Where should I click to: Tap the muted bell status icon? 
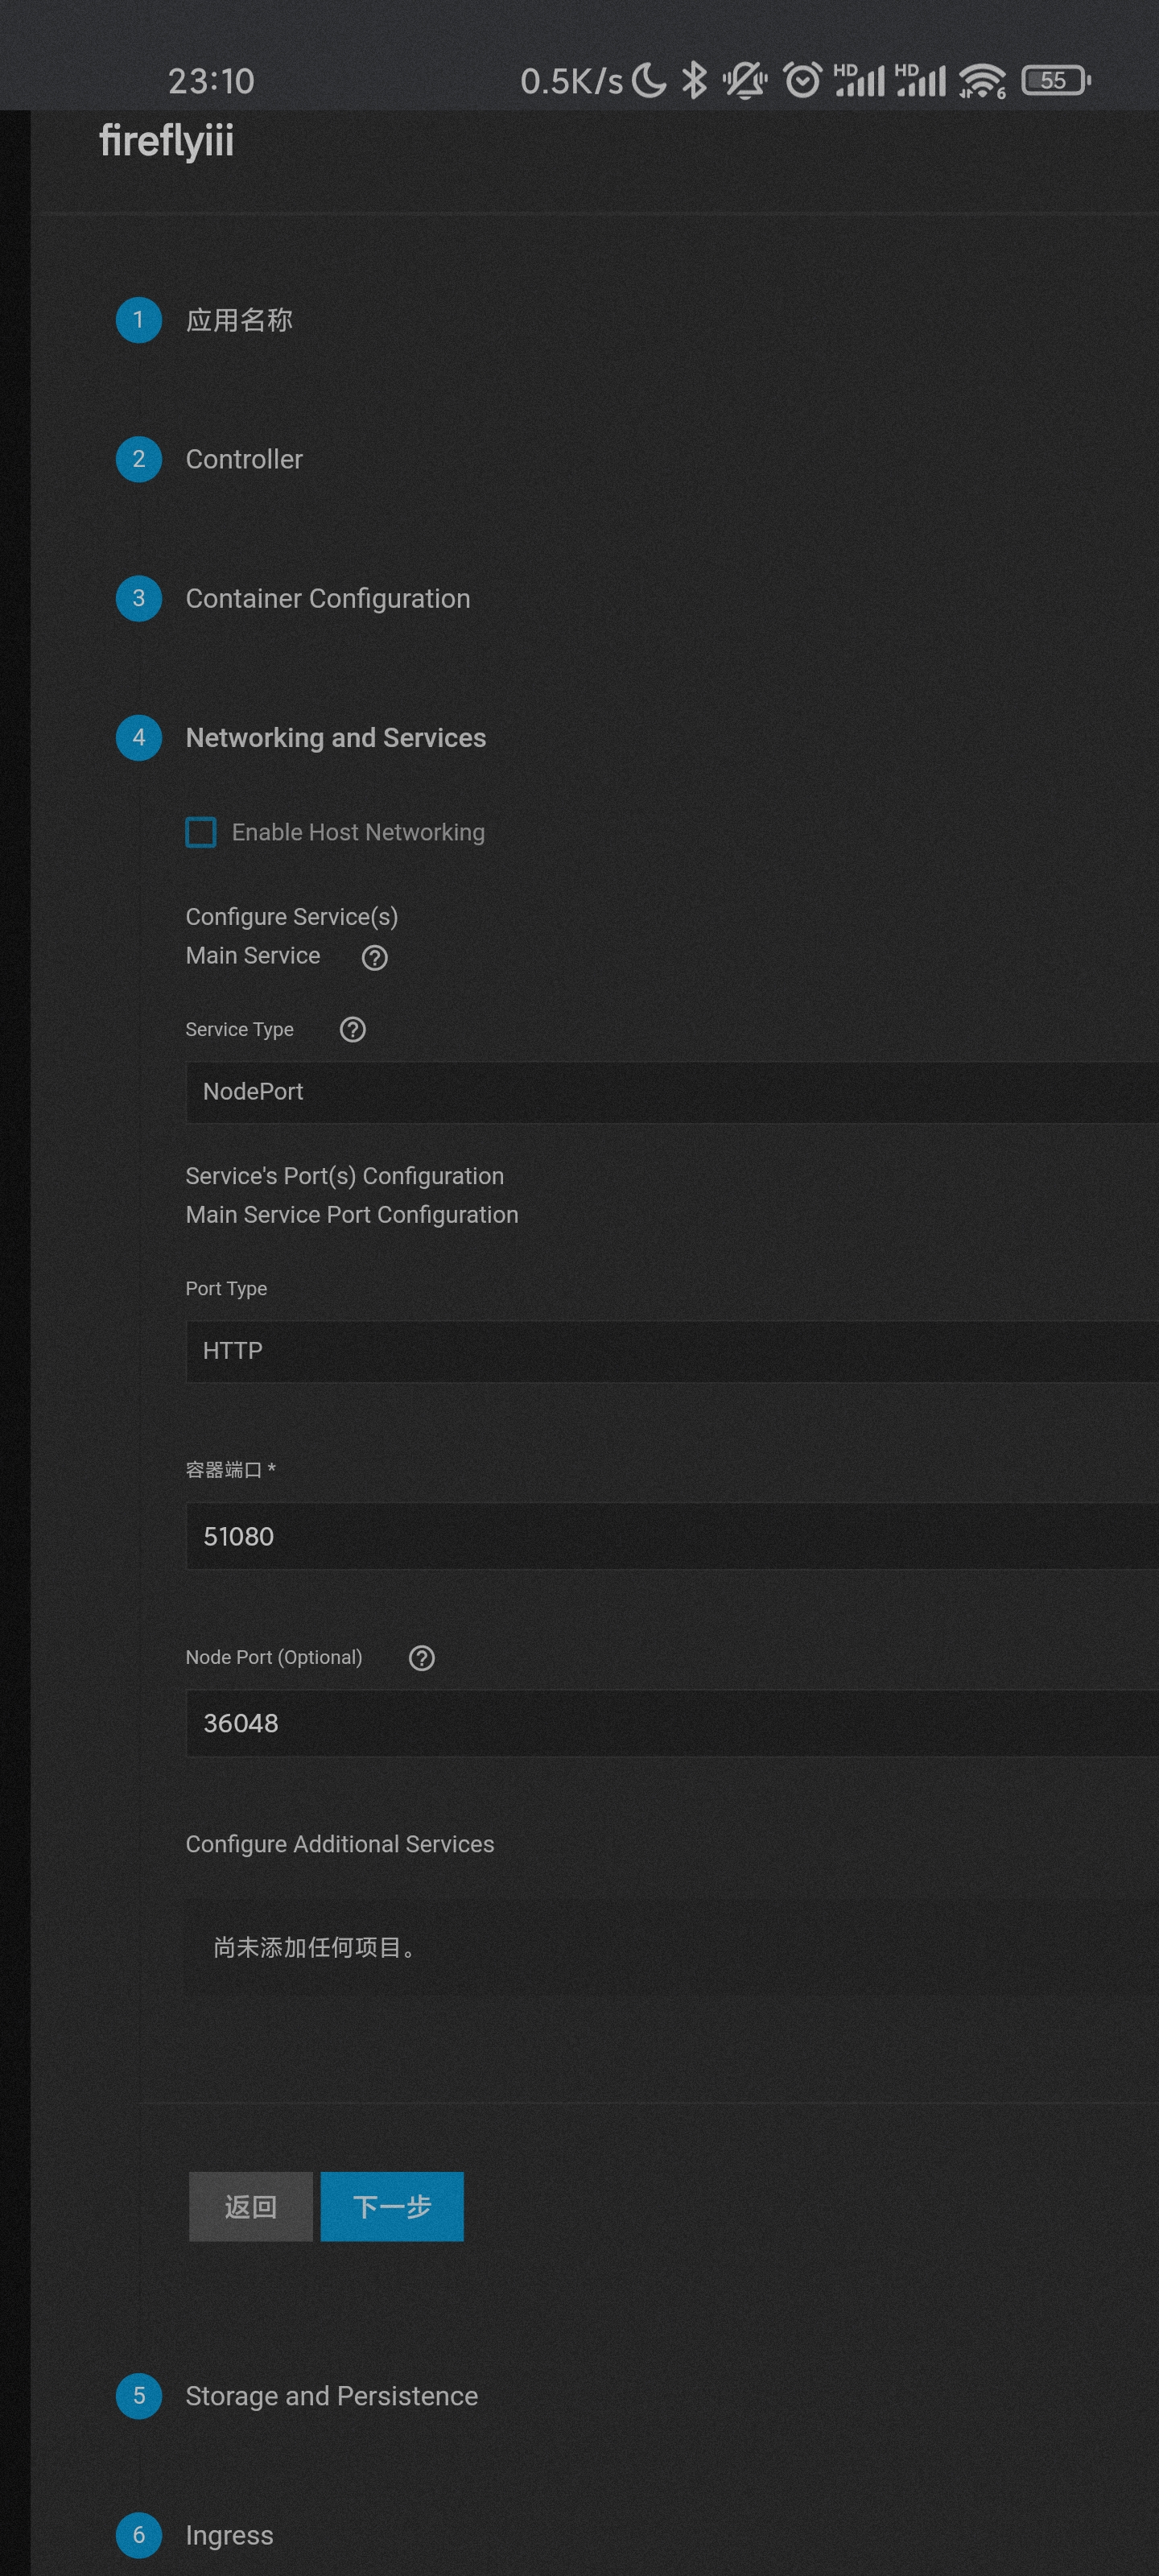coord(745,80)
